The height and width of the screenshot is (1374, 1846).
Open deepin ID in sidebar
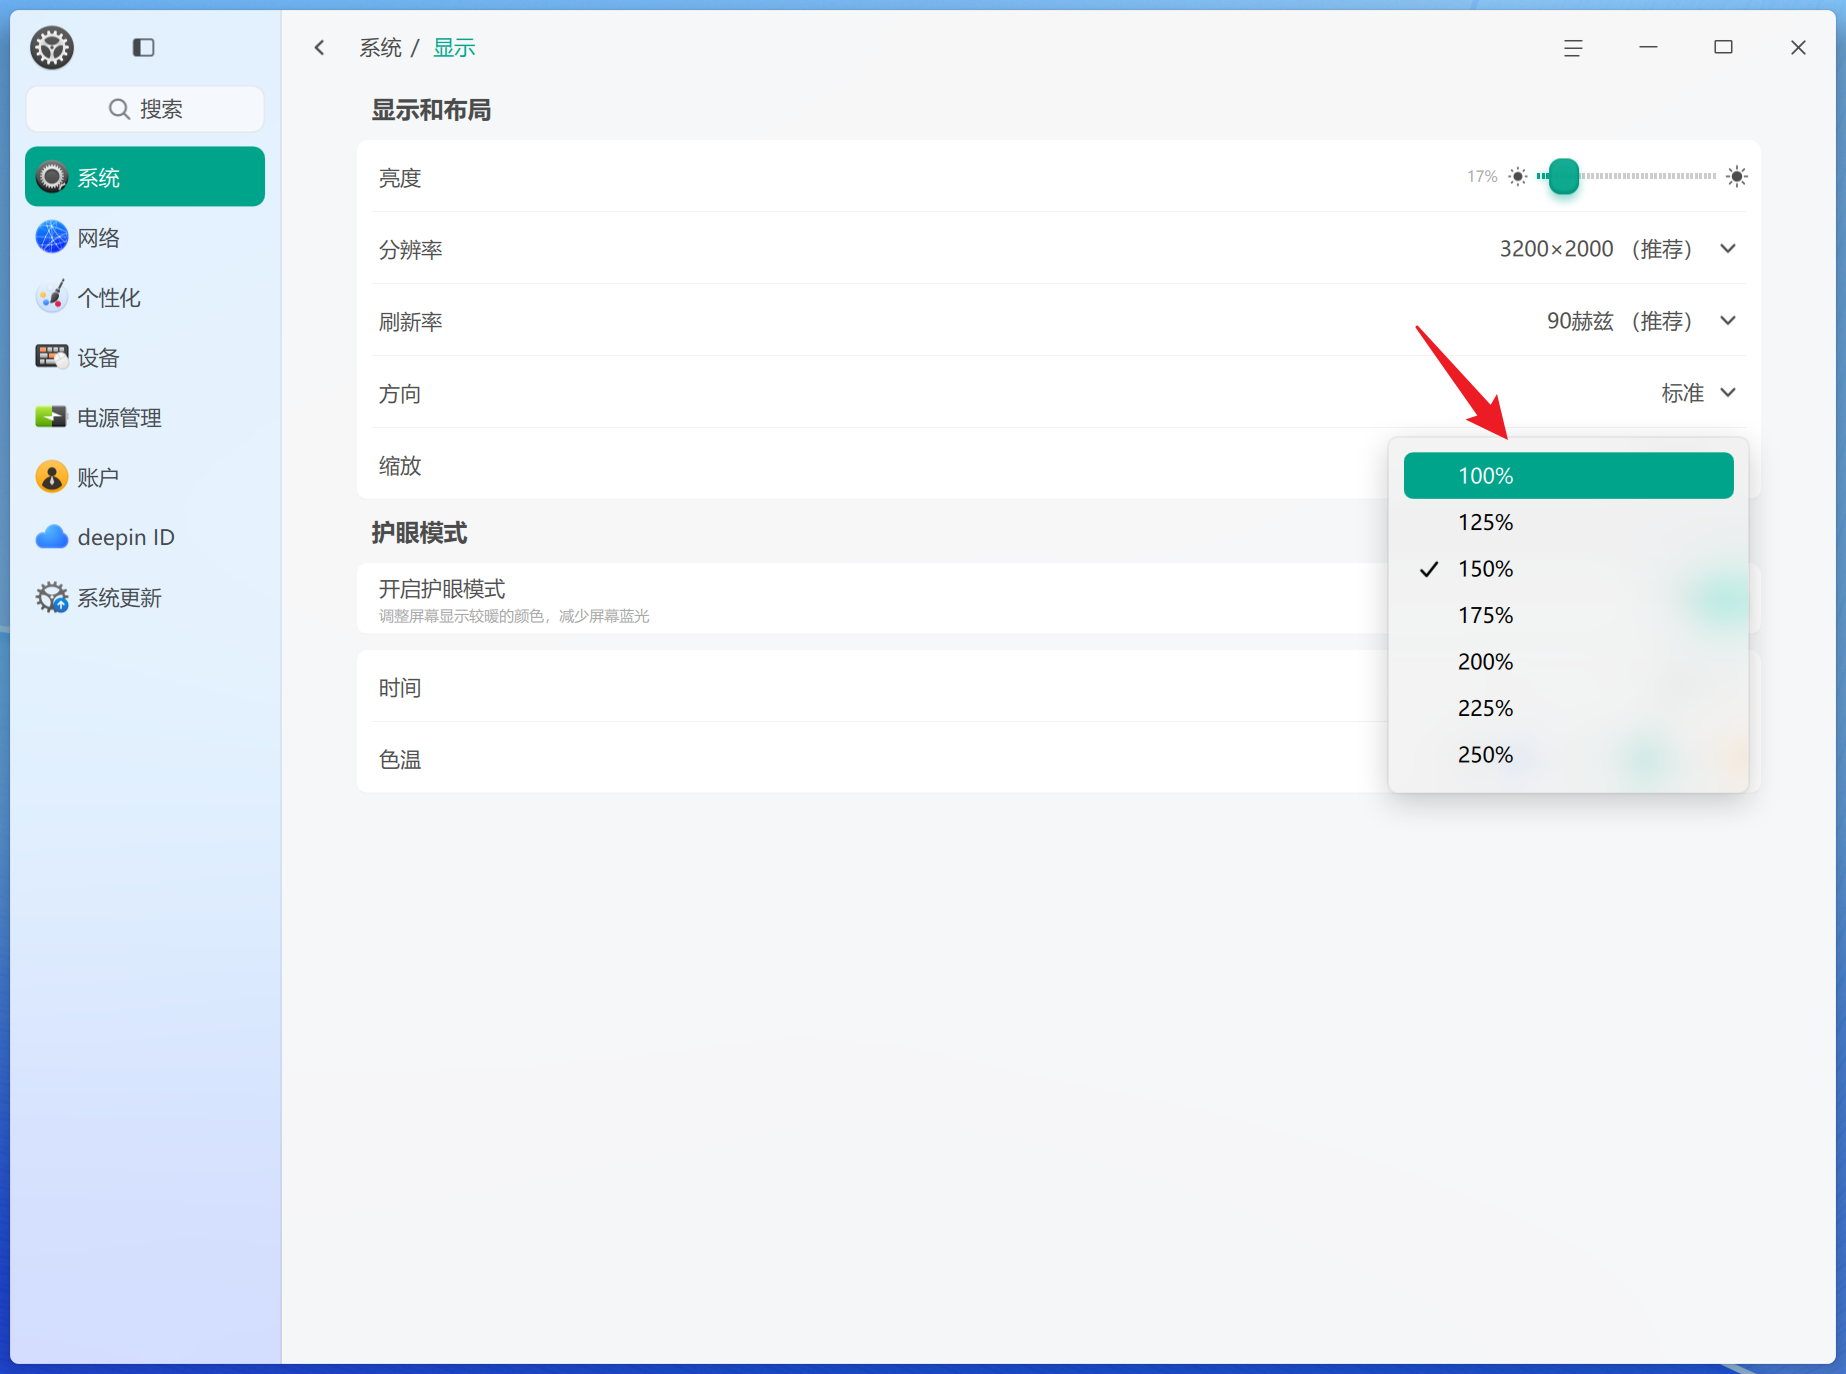145,537
